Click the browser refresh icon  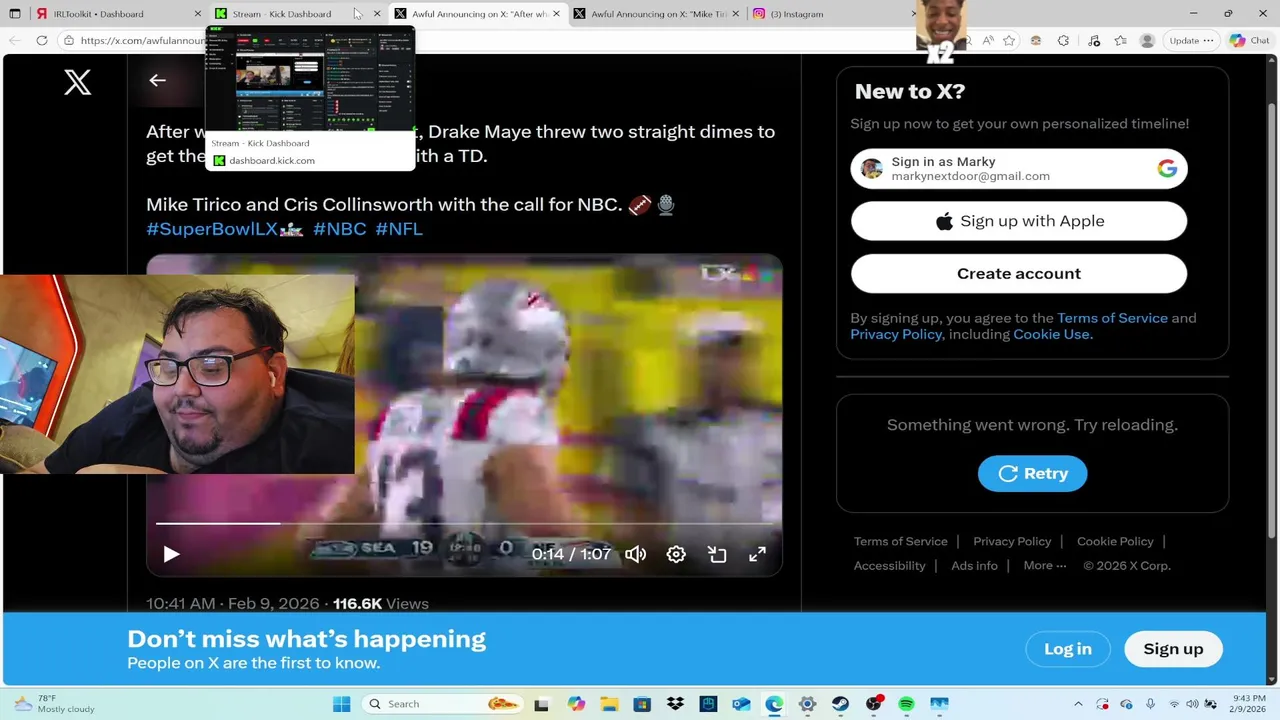pyautogui.click(x=41, y=40)
